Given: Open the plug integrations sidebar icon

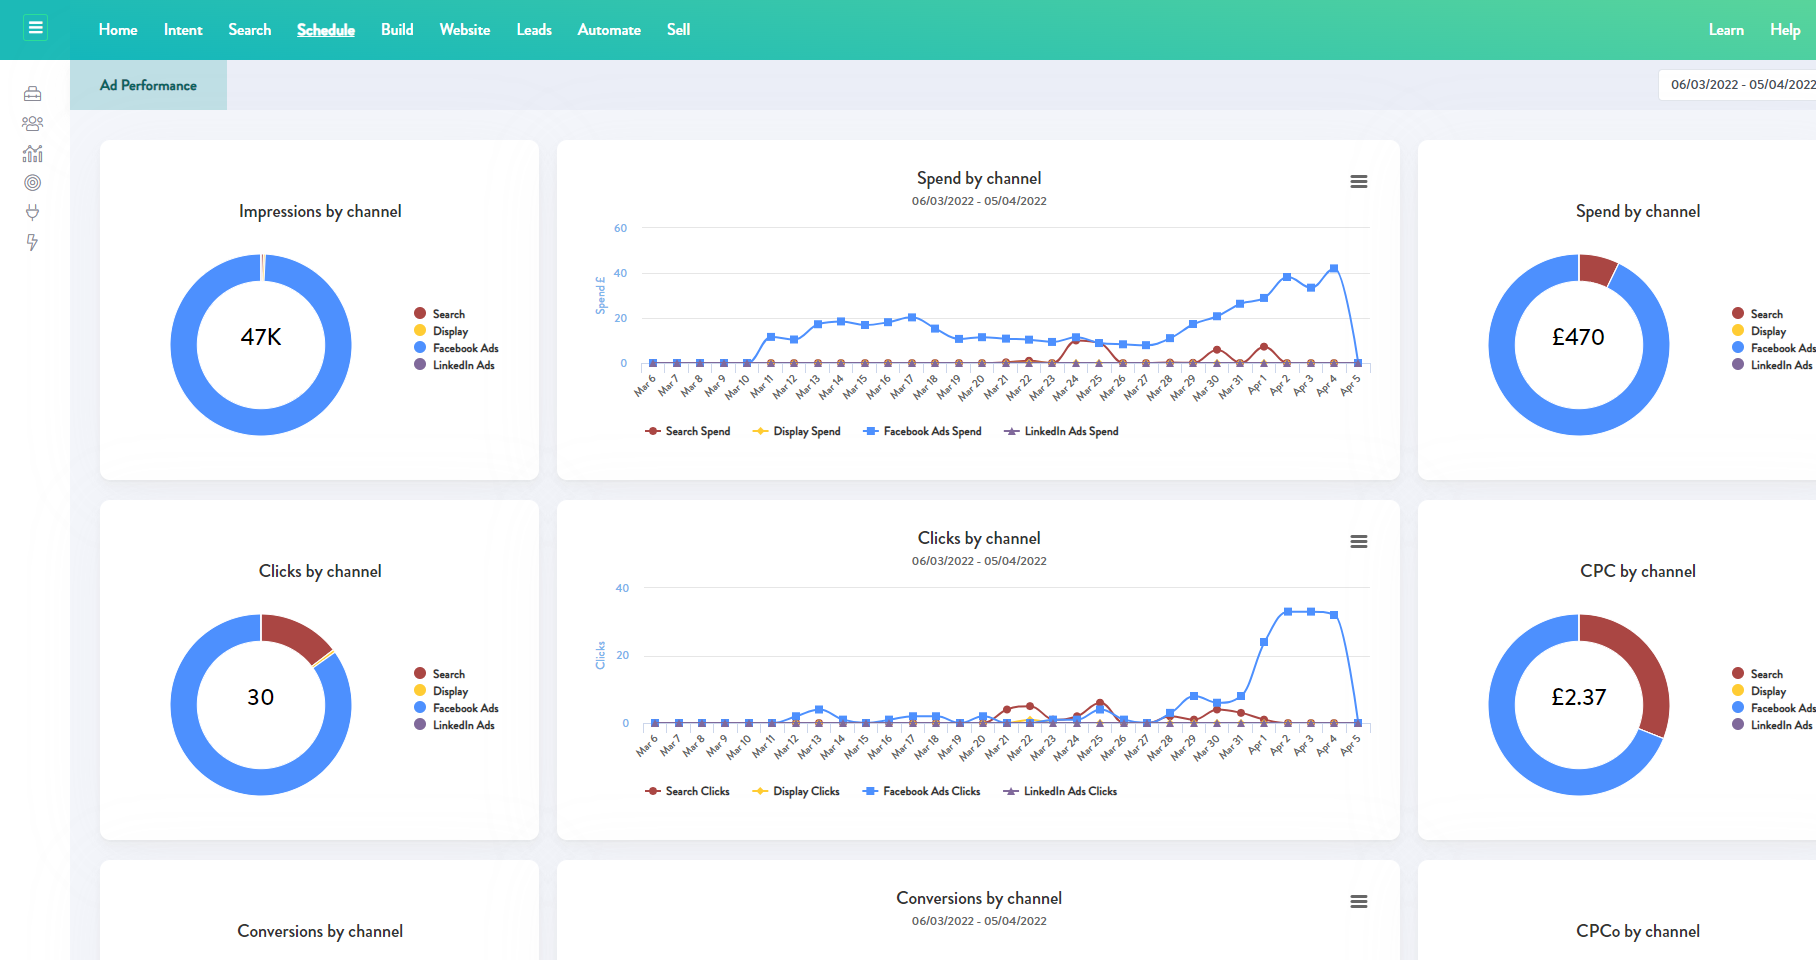Looking at the screenshot, I should point(33,212).
